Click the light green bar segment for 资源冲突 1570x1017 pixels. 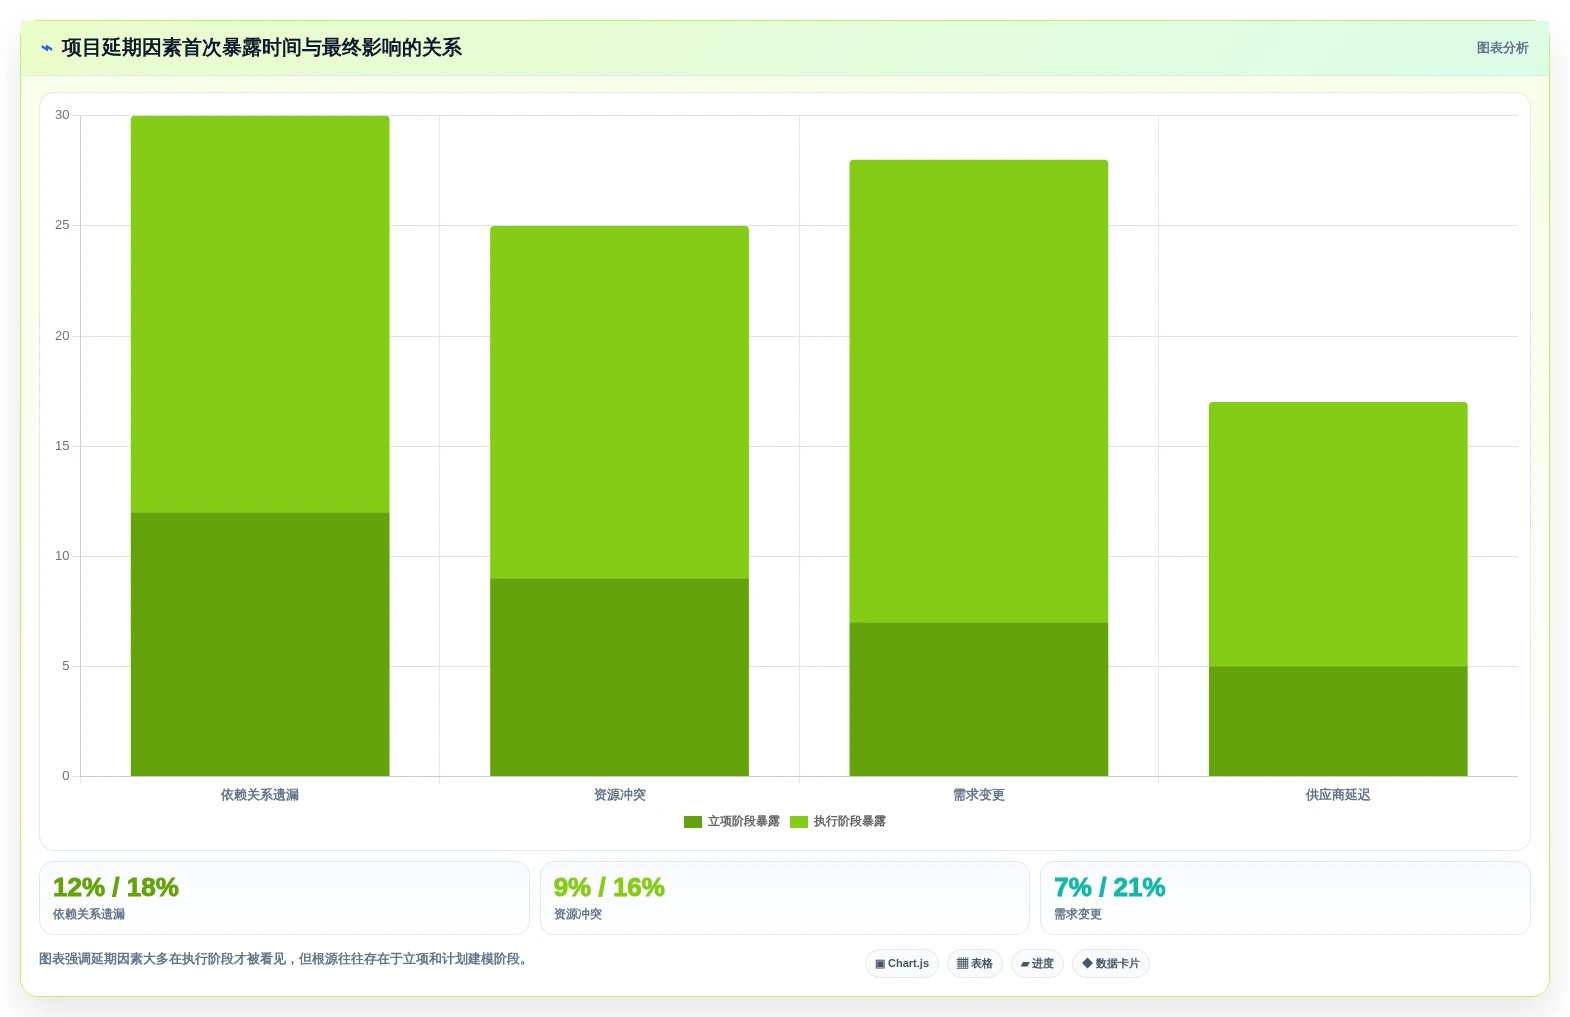[619, 402]
